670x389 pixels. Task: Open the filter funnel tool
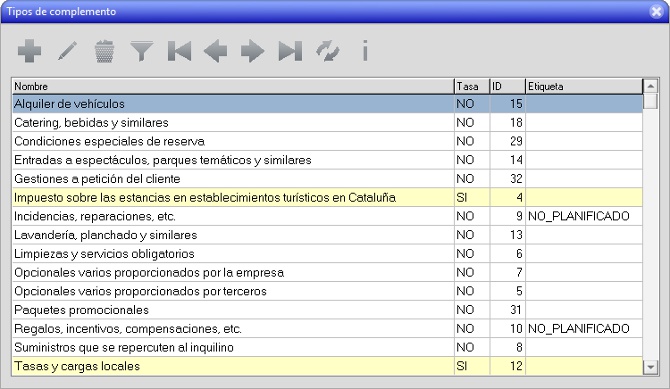(141, 51)
